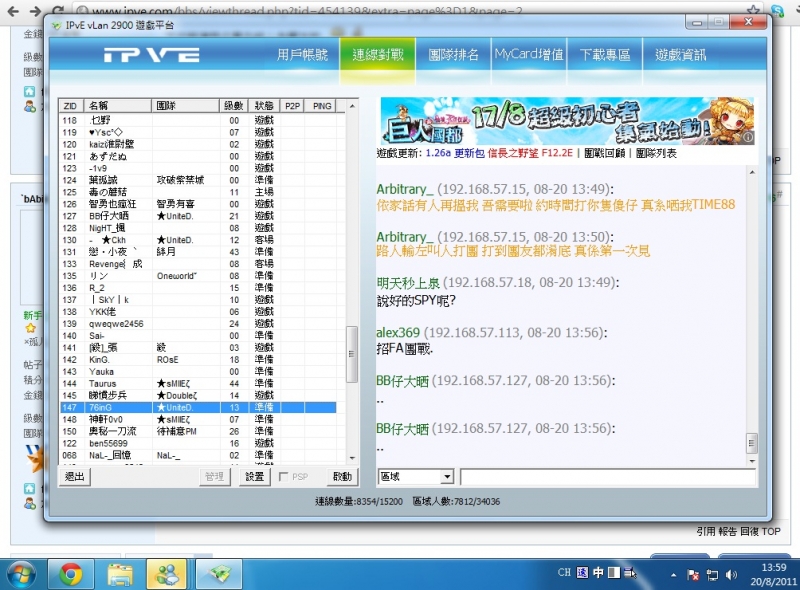Image resolution: width=800 pixels, height=590 pixels.
Task: Sort player list by 級數 column
Action: pyautogui.click(x=233, y=105)
